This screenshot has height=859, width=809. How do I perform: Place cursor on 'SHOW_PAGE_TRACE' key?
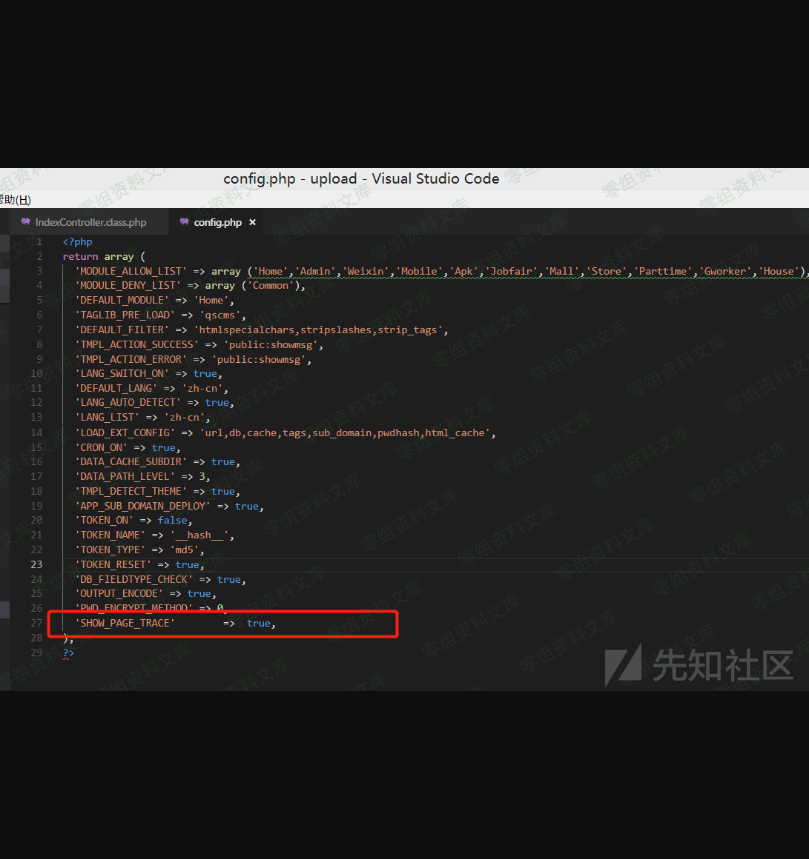tap(125, 623)
